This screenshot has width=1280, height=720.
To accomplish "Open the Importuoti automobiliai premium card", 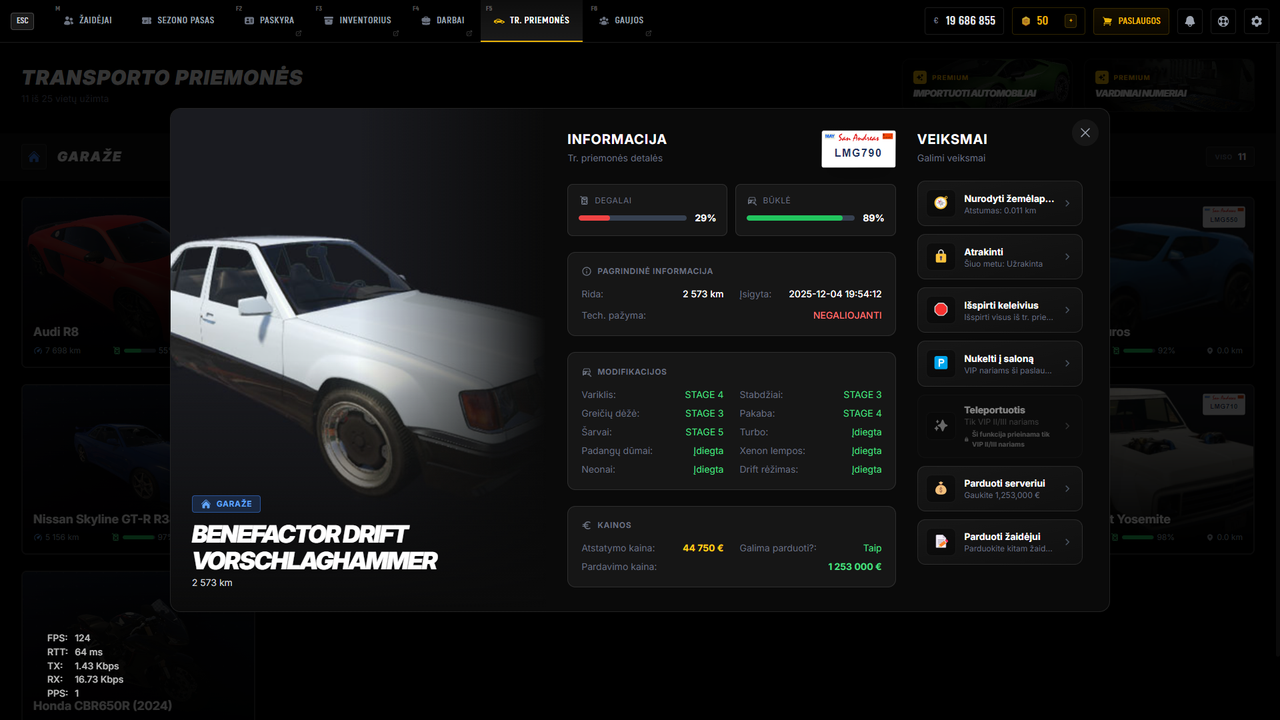I will tap(989, 85).
